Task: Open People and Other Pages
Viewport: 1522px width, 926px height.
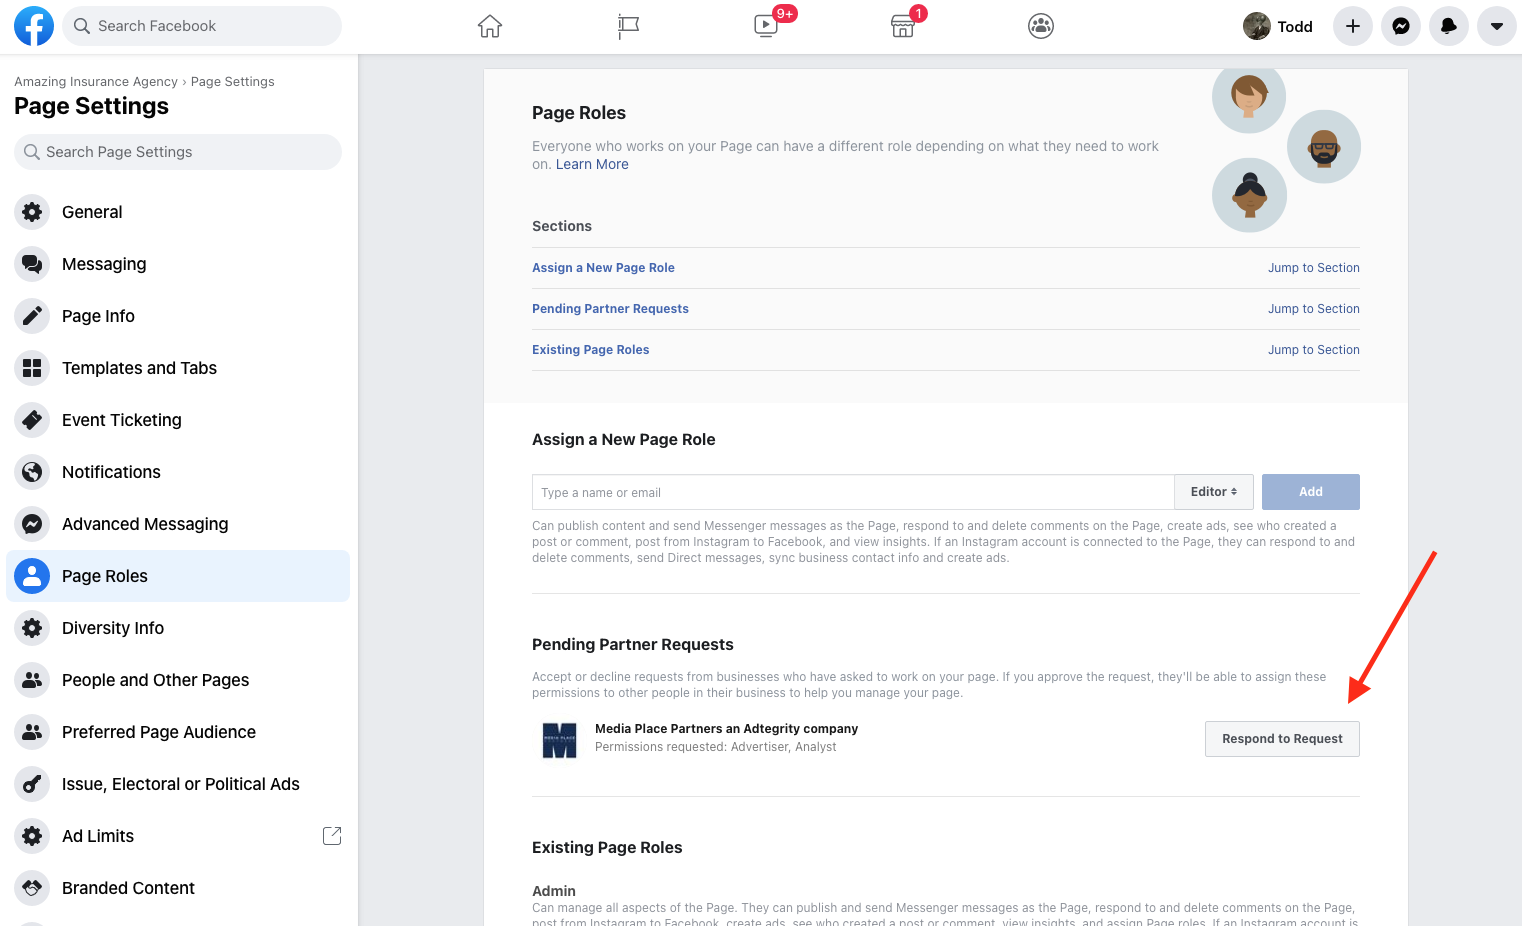Action: point(178,680)
